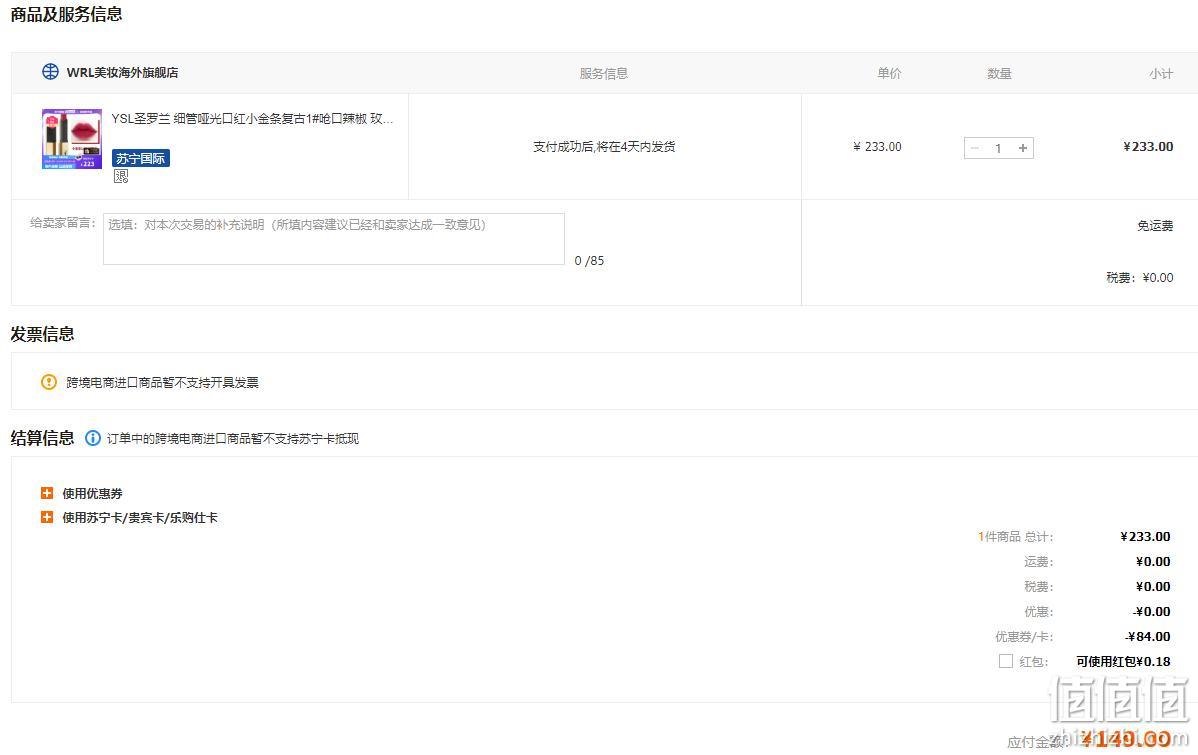Click the 1件商品 总计 amount ¥233.00
The image size is (1198, 755).
1145,536
